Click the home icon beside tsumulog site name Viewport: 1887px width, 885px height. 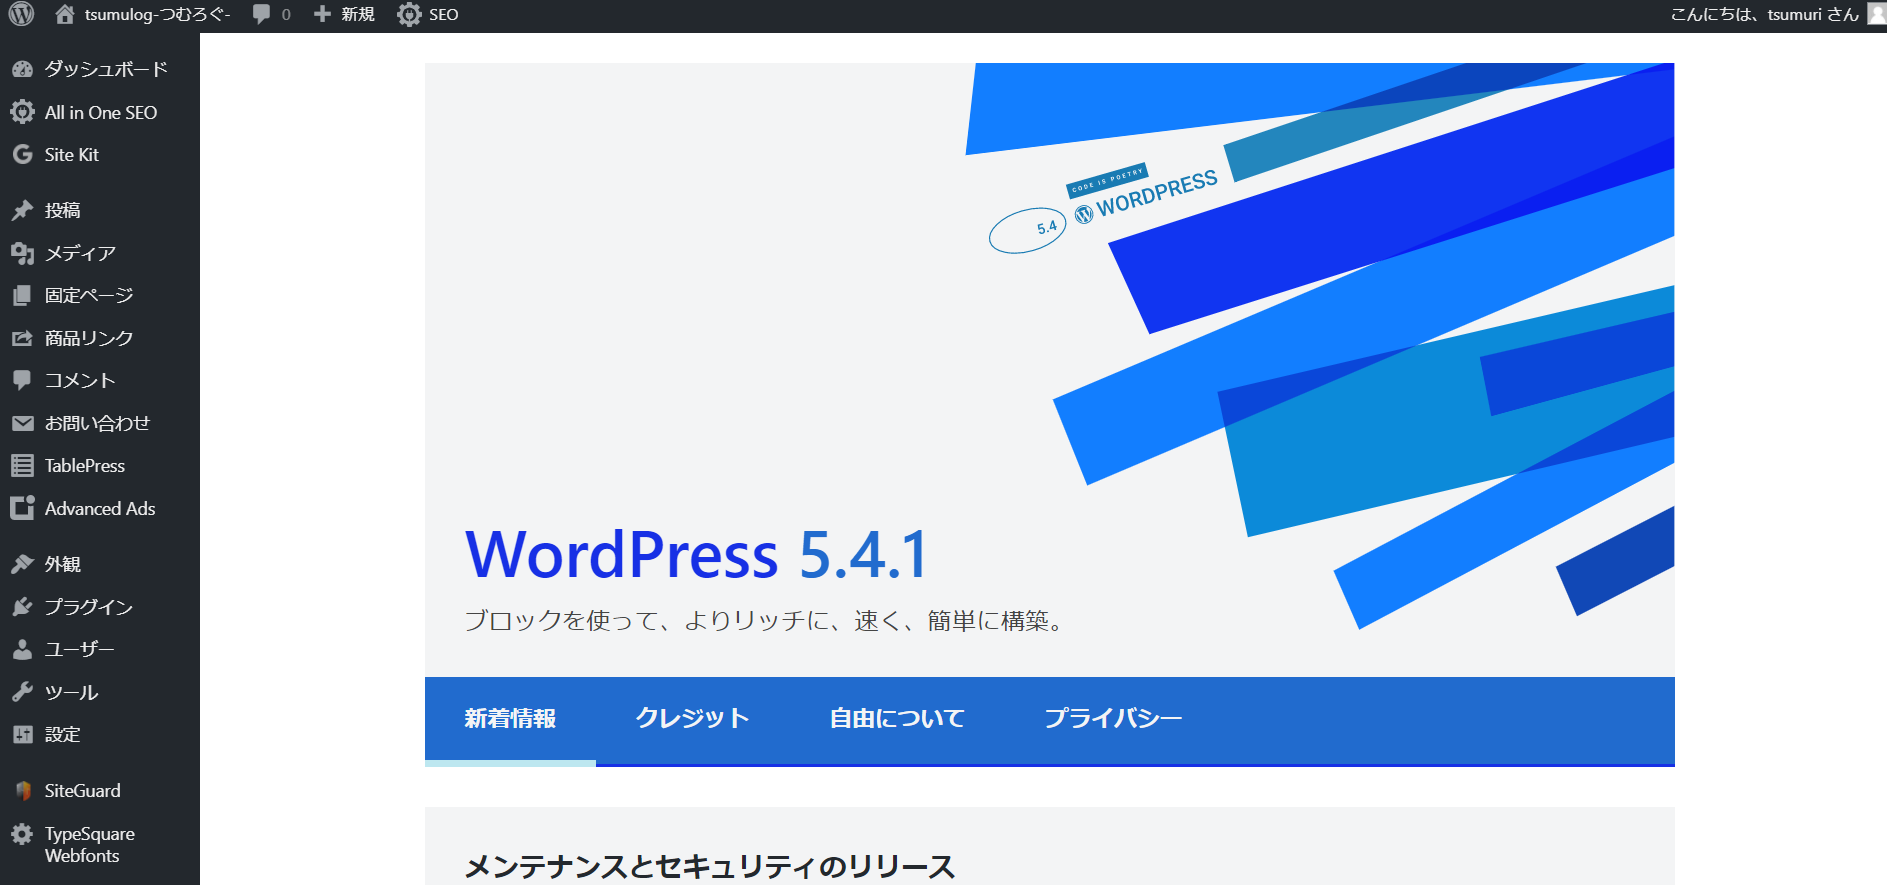point(65,14)
